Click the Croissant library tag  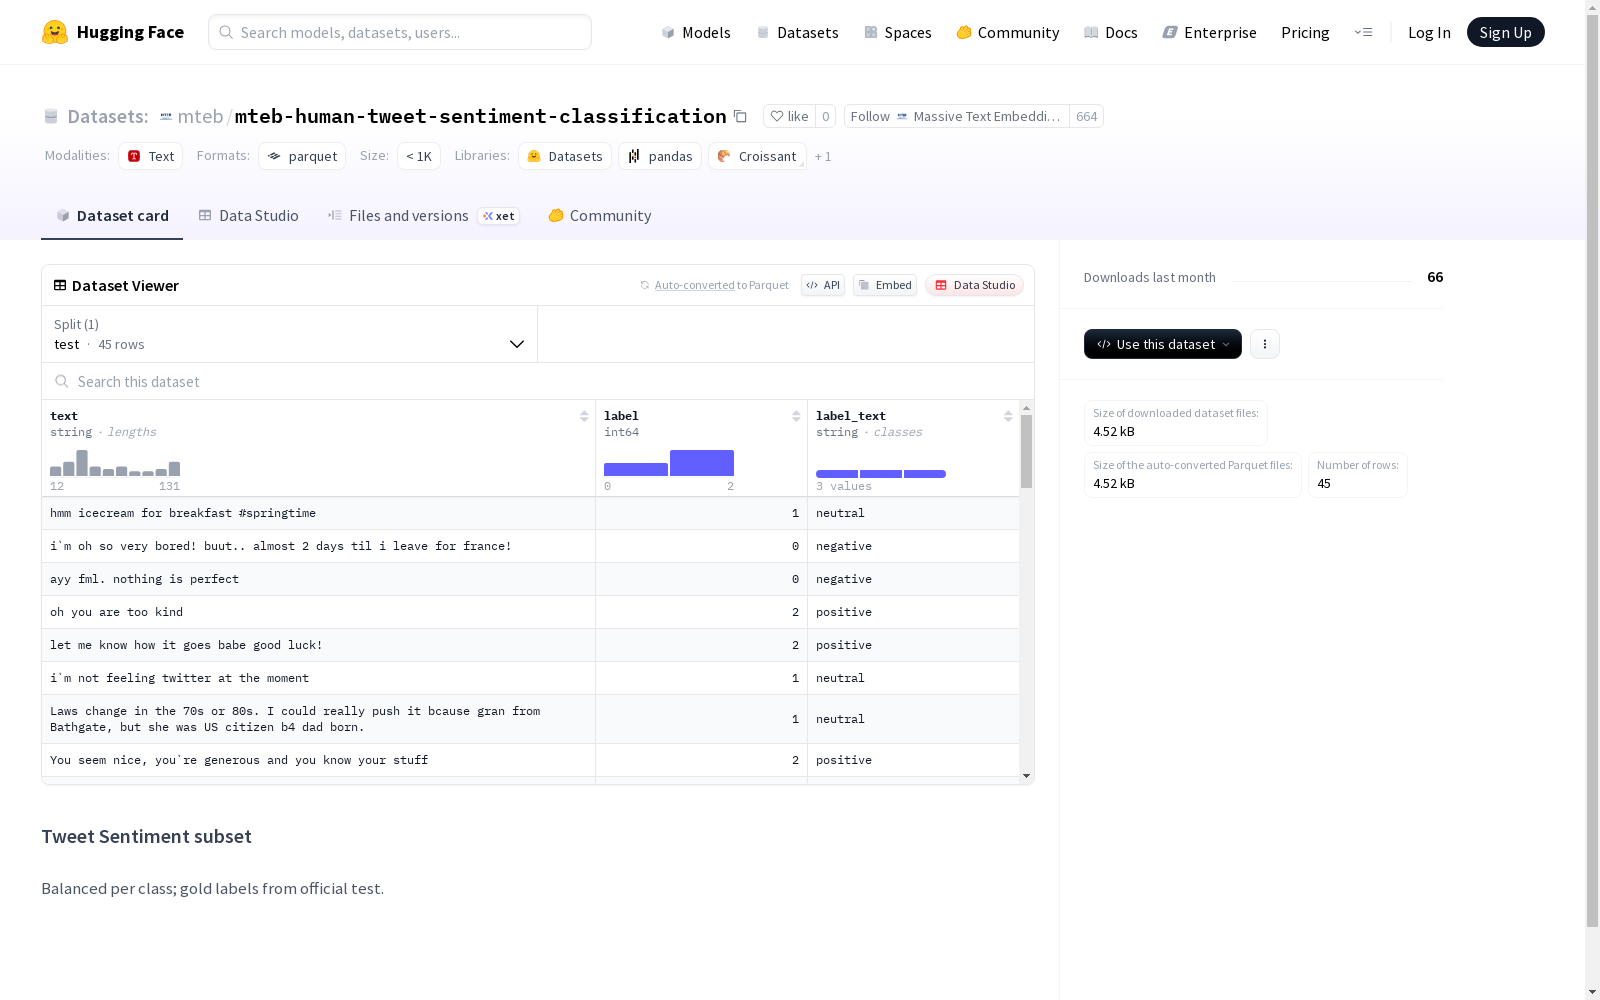tap(757, 156)
